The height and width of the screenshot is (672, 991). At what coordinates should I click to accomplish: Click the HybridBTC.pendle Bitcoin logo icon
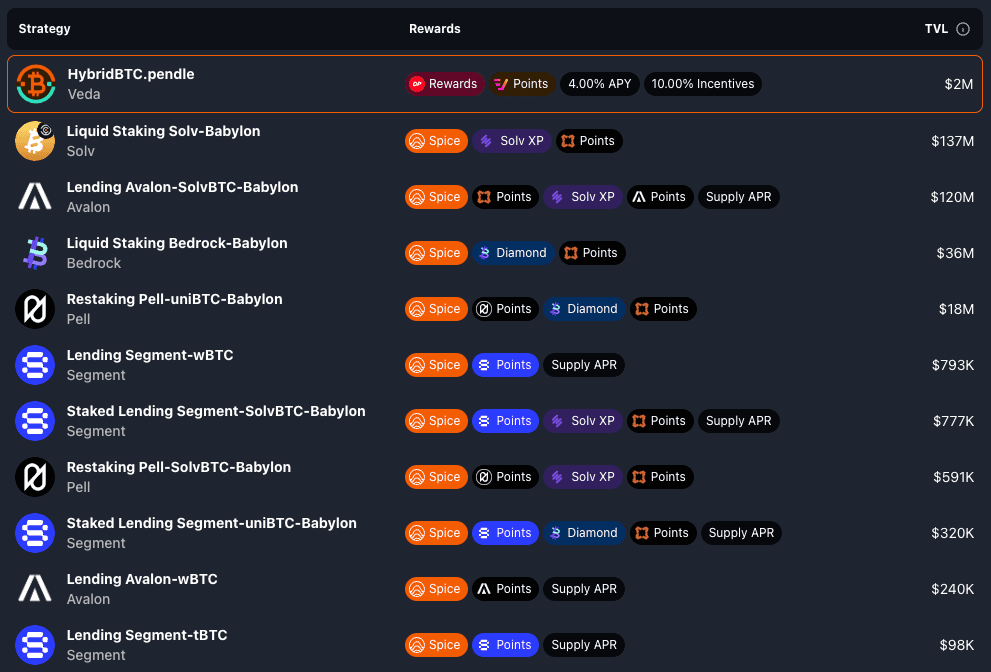36,84
